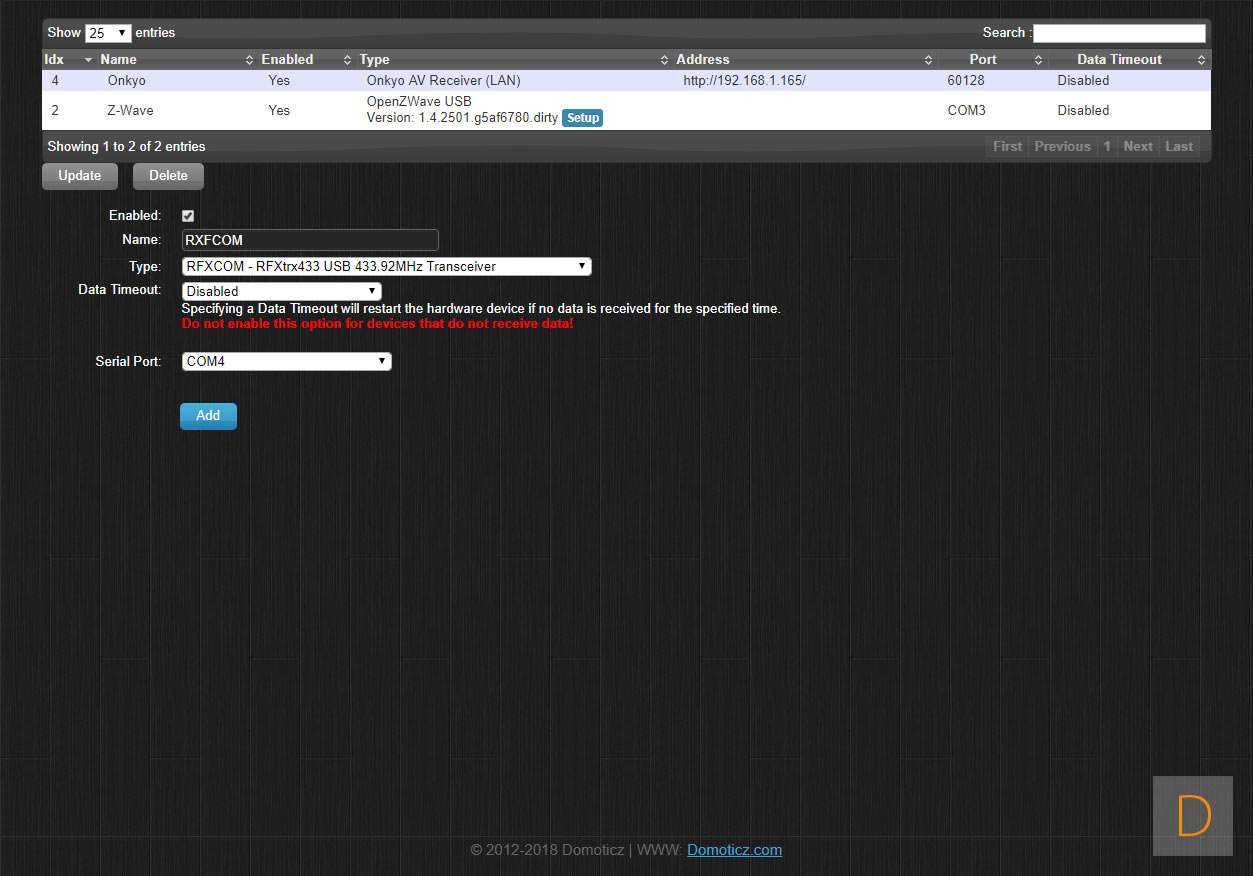Image resolution: width=1253 pixels, height=876 pixels.
Task: Click the orange D Domoticz logo
Action: (1192, 816)
